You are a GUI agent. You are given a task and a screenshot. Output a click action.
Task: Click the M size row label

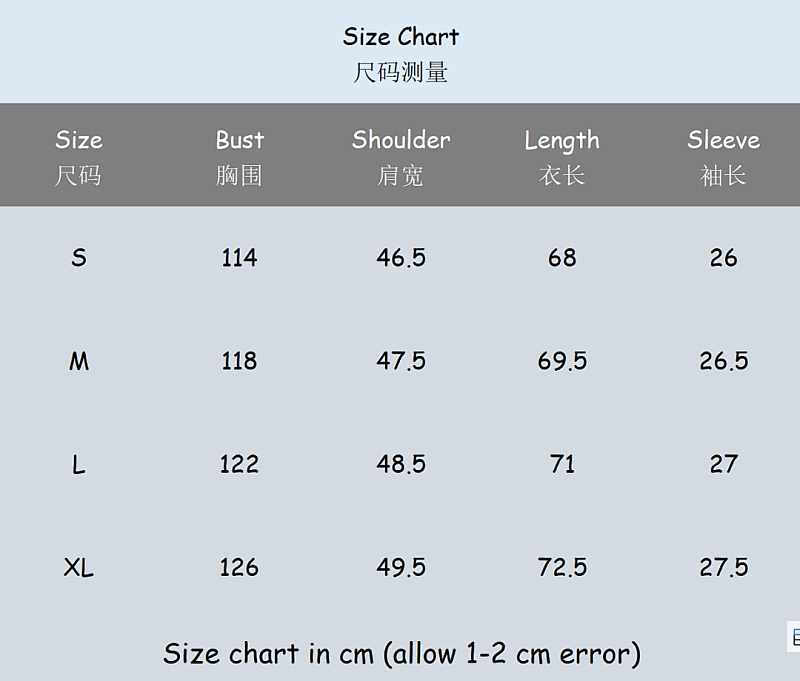[79, 361]
